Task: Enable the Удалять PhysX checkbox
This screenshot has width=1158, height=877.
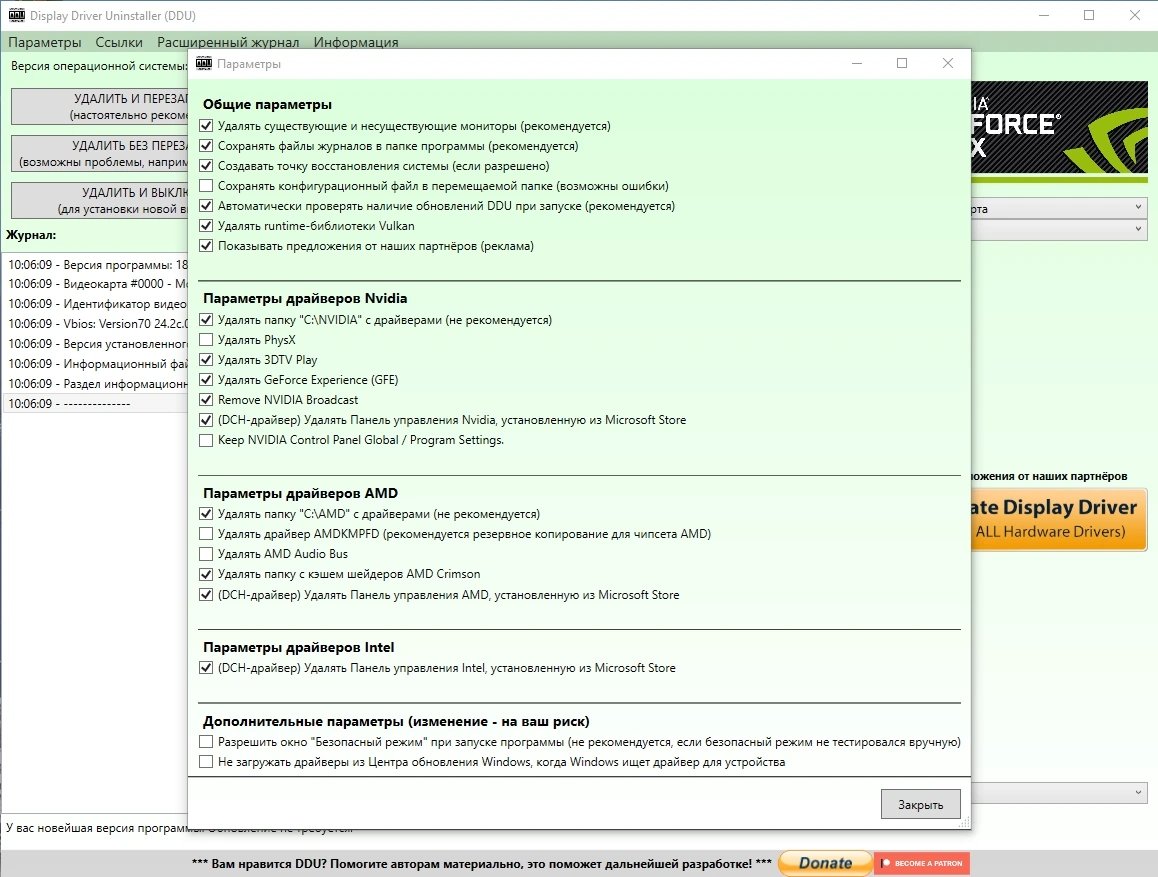Action: point(206,340)
